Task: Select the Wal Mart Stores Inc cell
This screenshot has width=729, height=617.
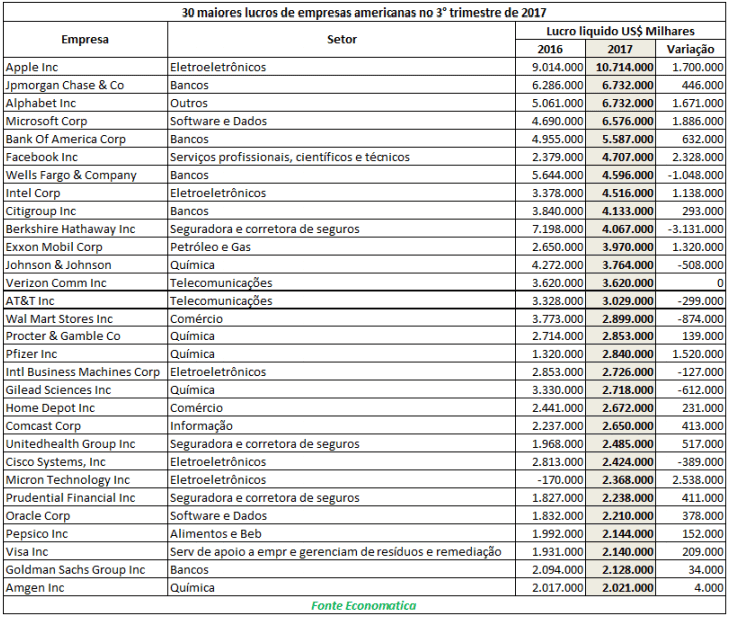Action: (x=85, y=318)
